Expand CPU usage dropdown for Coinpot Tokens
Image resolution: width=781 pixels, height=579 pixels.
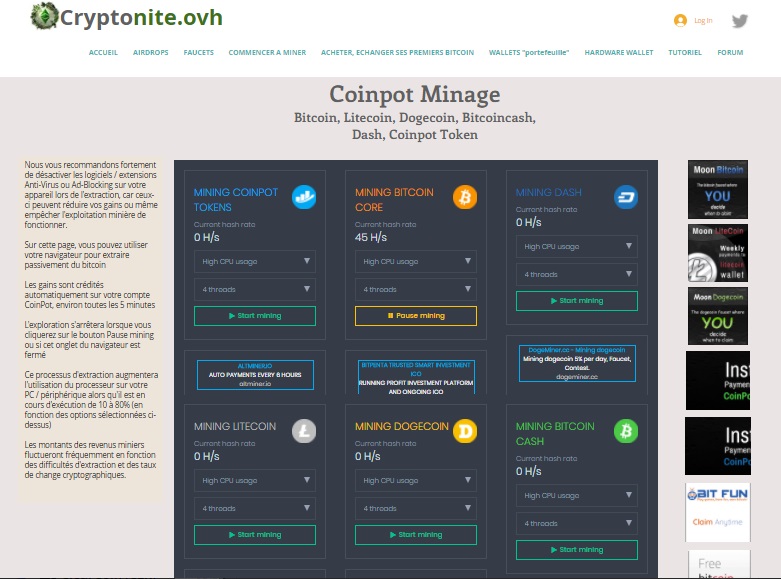click(255, 261)
